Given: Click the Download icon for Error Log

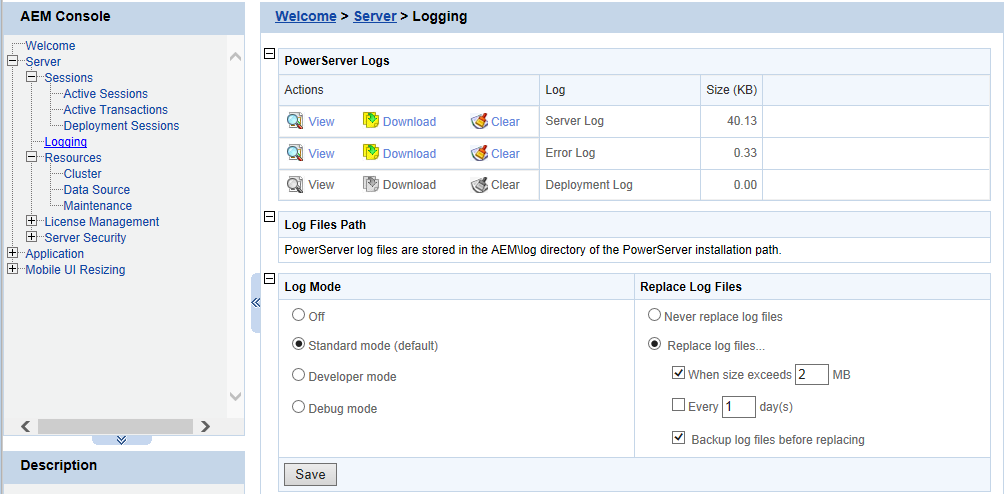Looking at the screenshot, I should 370,153.
